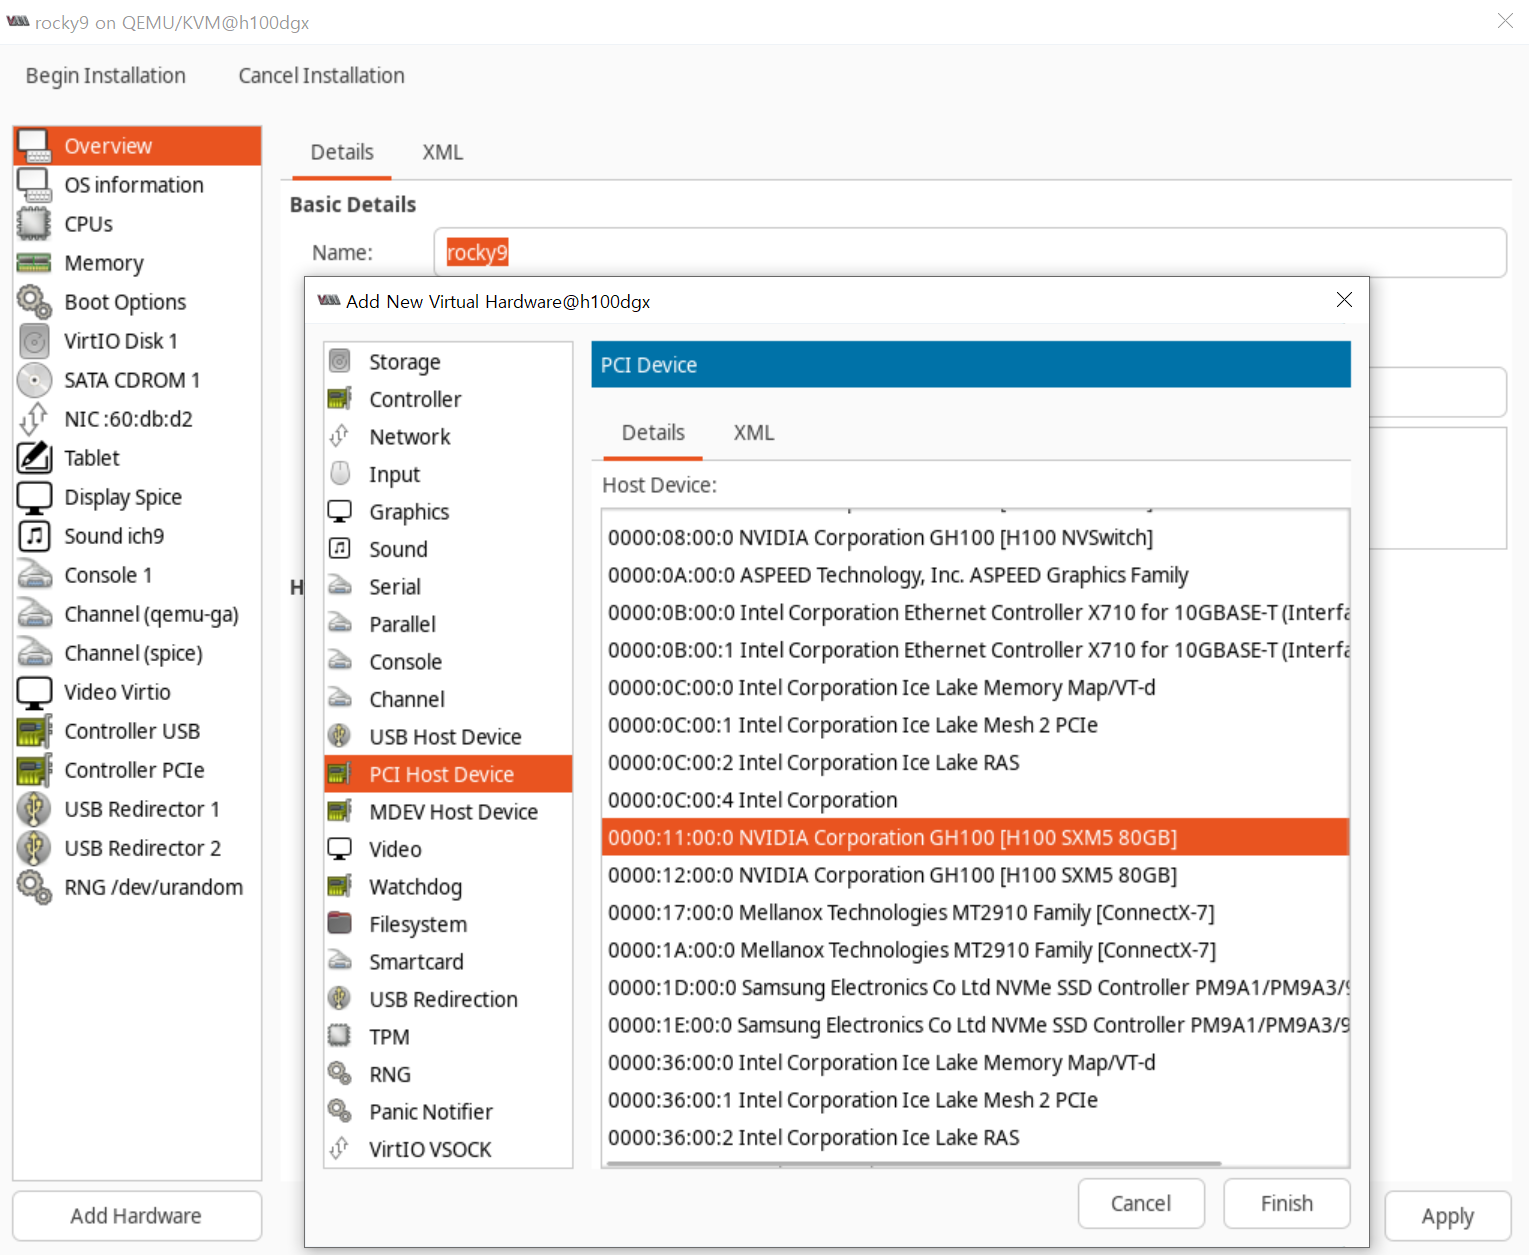Click the Sound ich9 music note icon
Screen dimensions: 1529x1255
coord(34,536)
